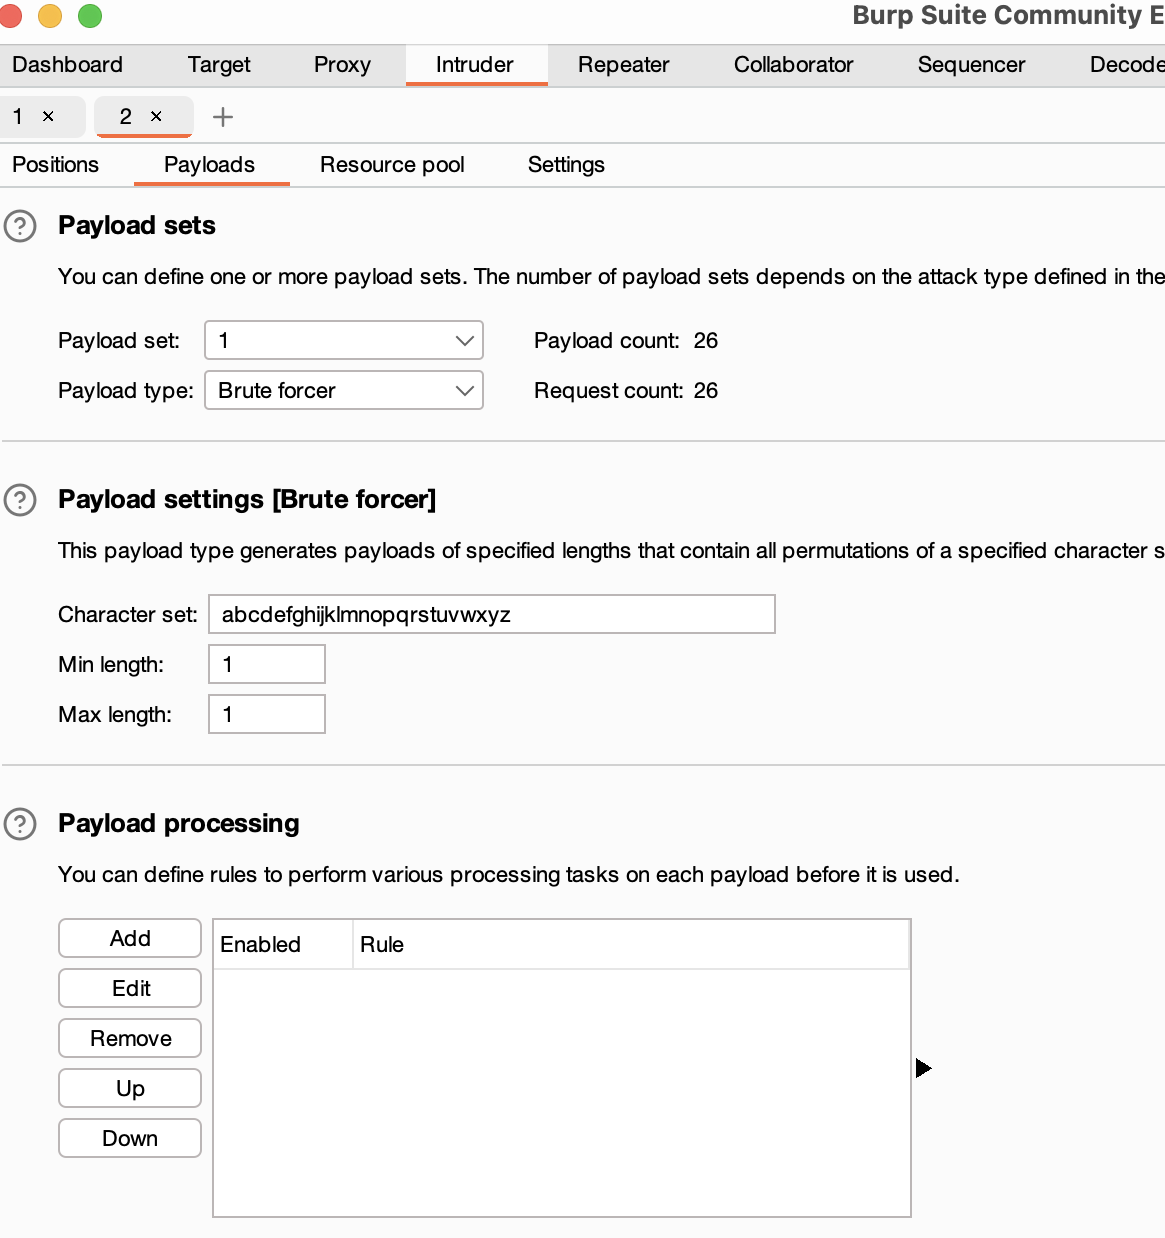Viewport: 1165px width, 1238px height.
Task: Select the Intruder tab
Action: click(x=475, y=65)
